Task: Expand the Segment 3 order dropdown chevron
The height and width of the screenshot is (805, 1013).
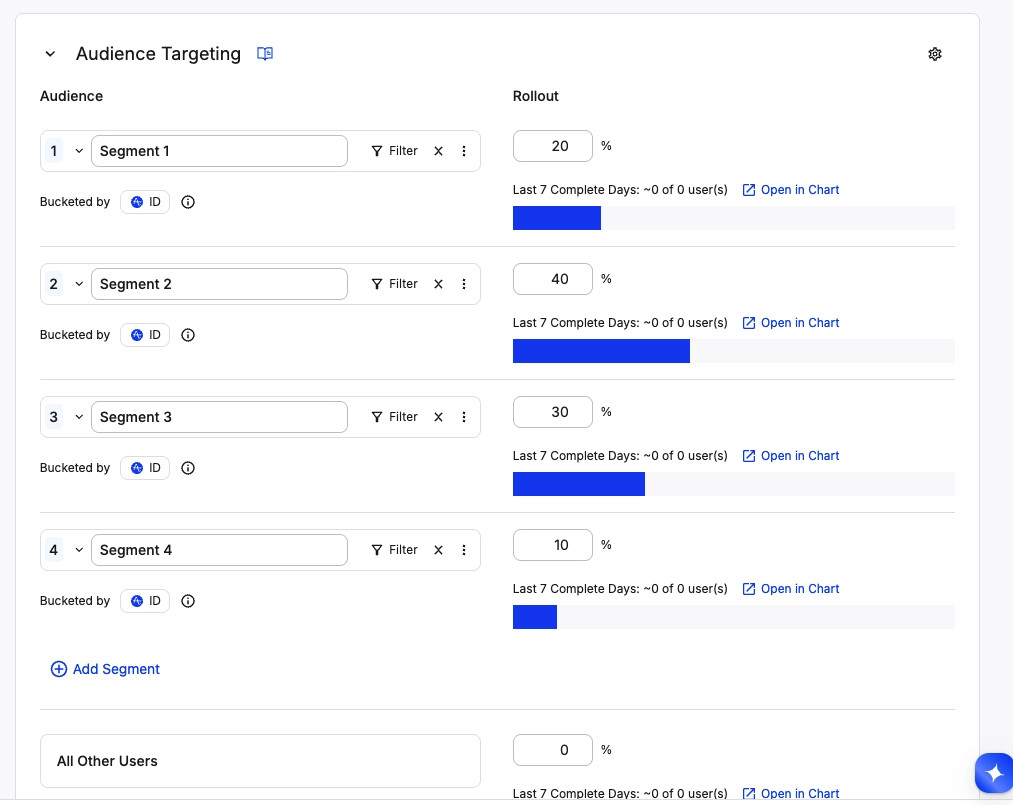Action: 79,417
